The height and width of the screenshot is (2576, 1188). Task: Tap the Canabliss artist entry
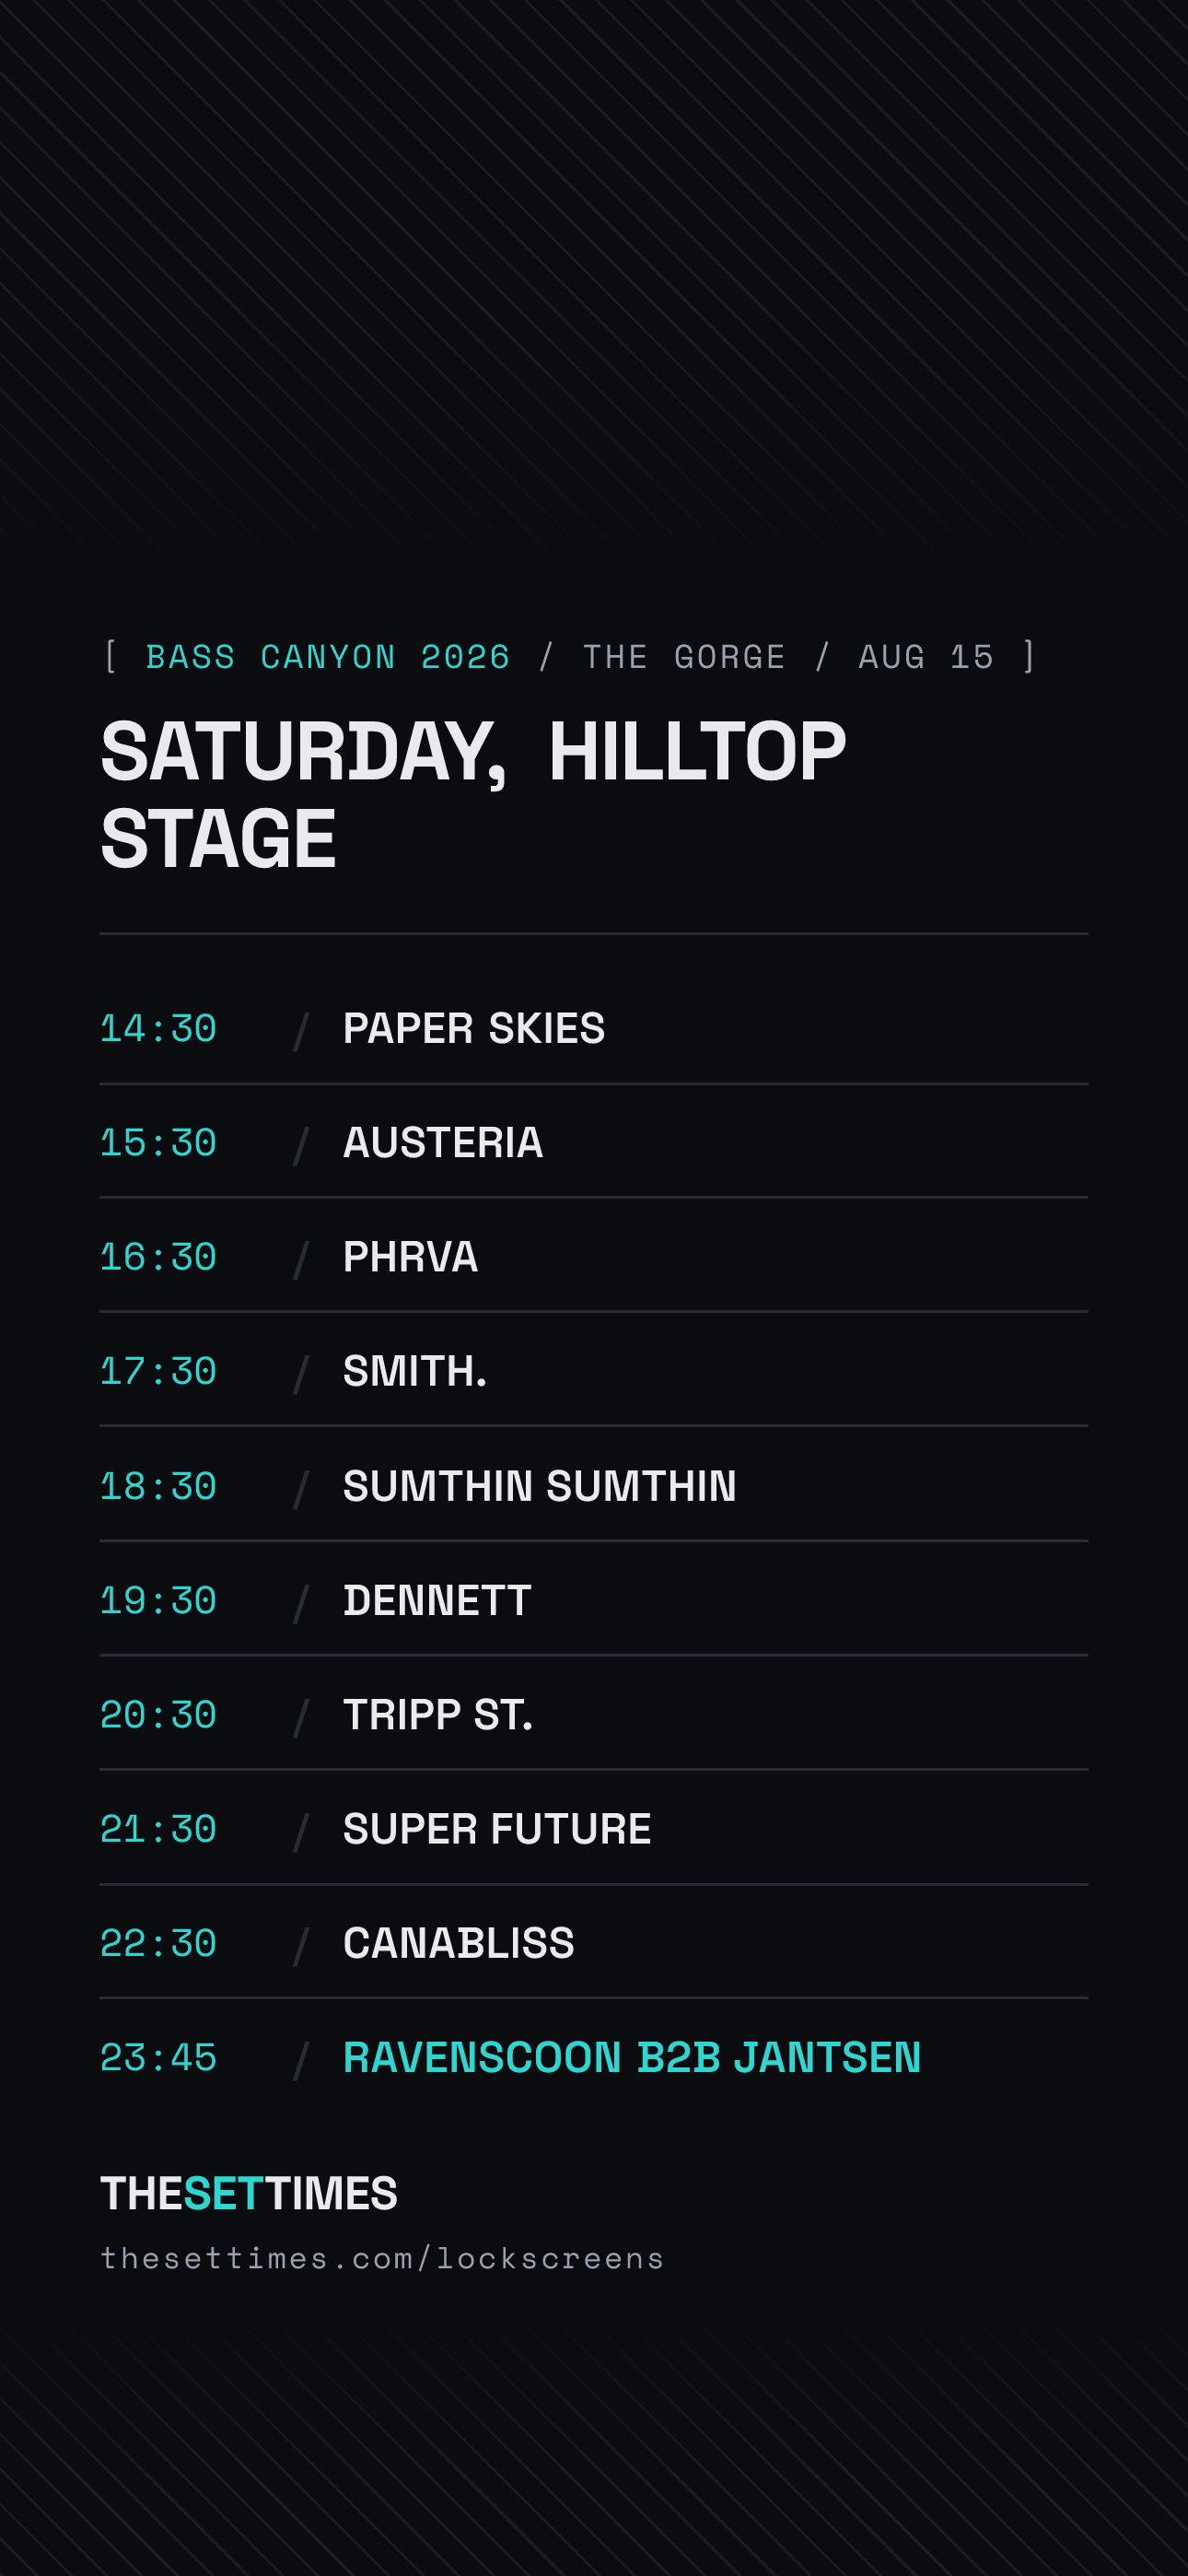(459, 1942)
